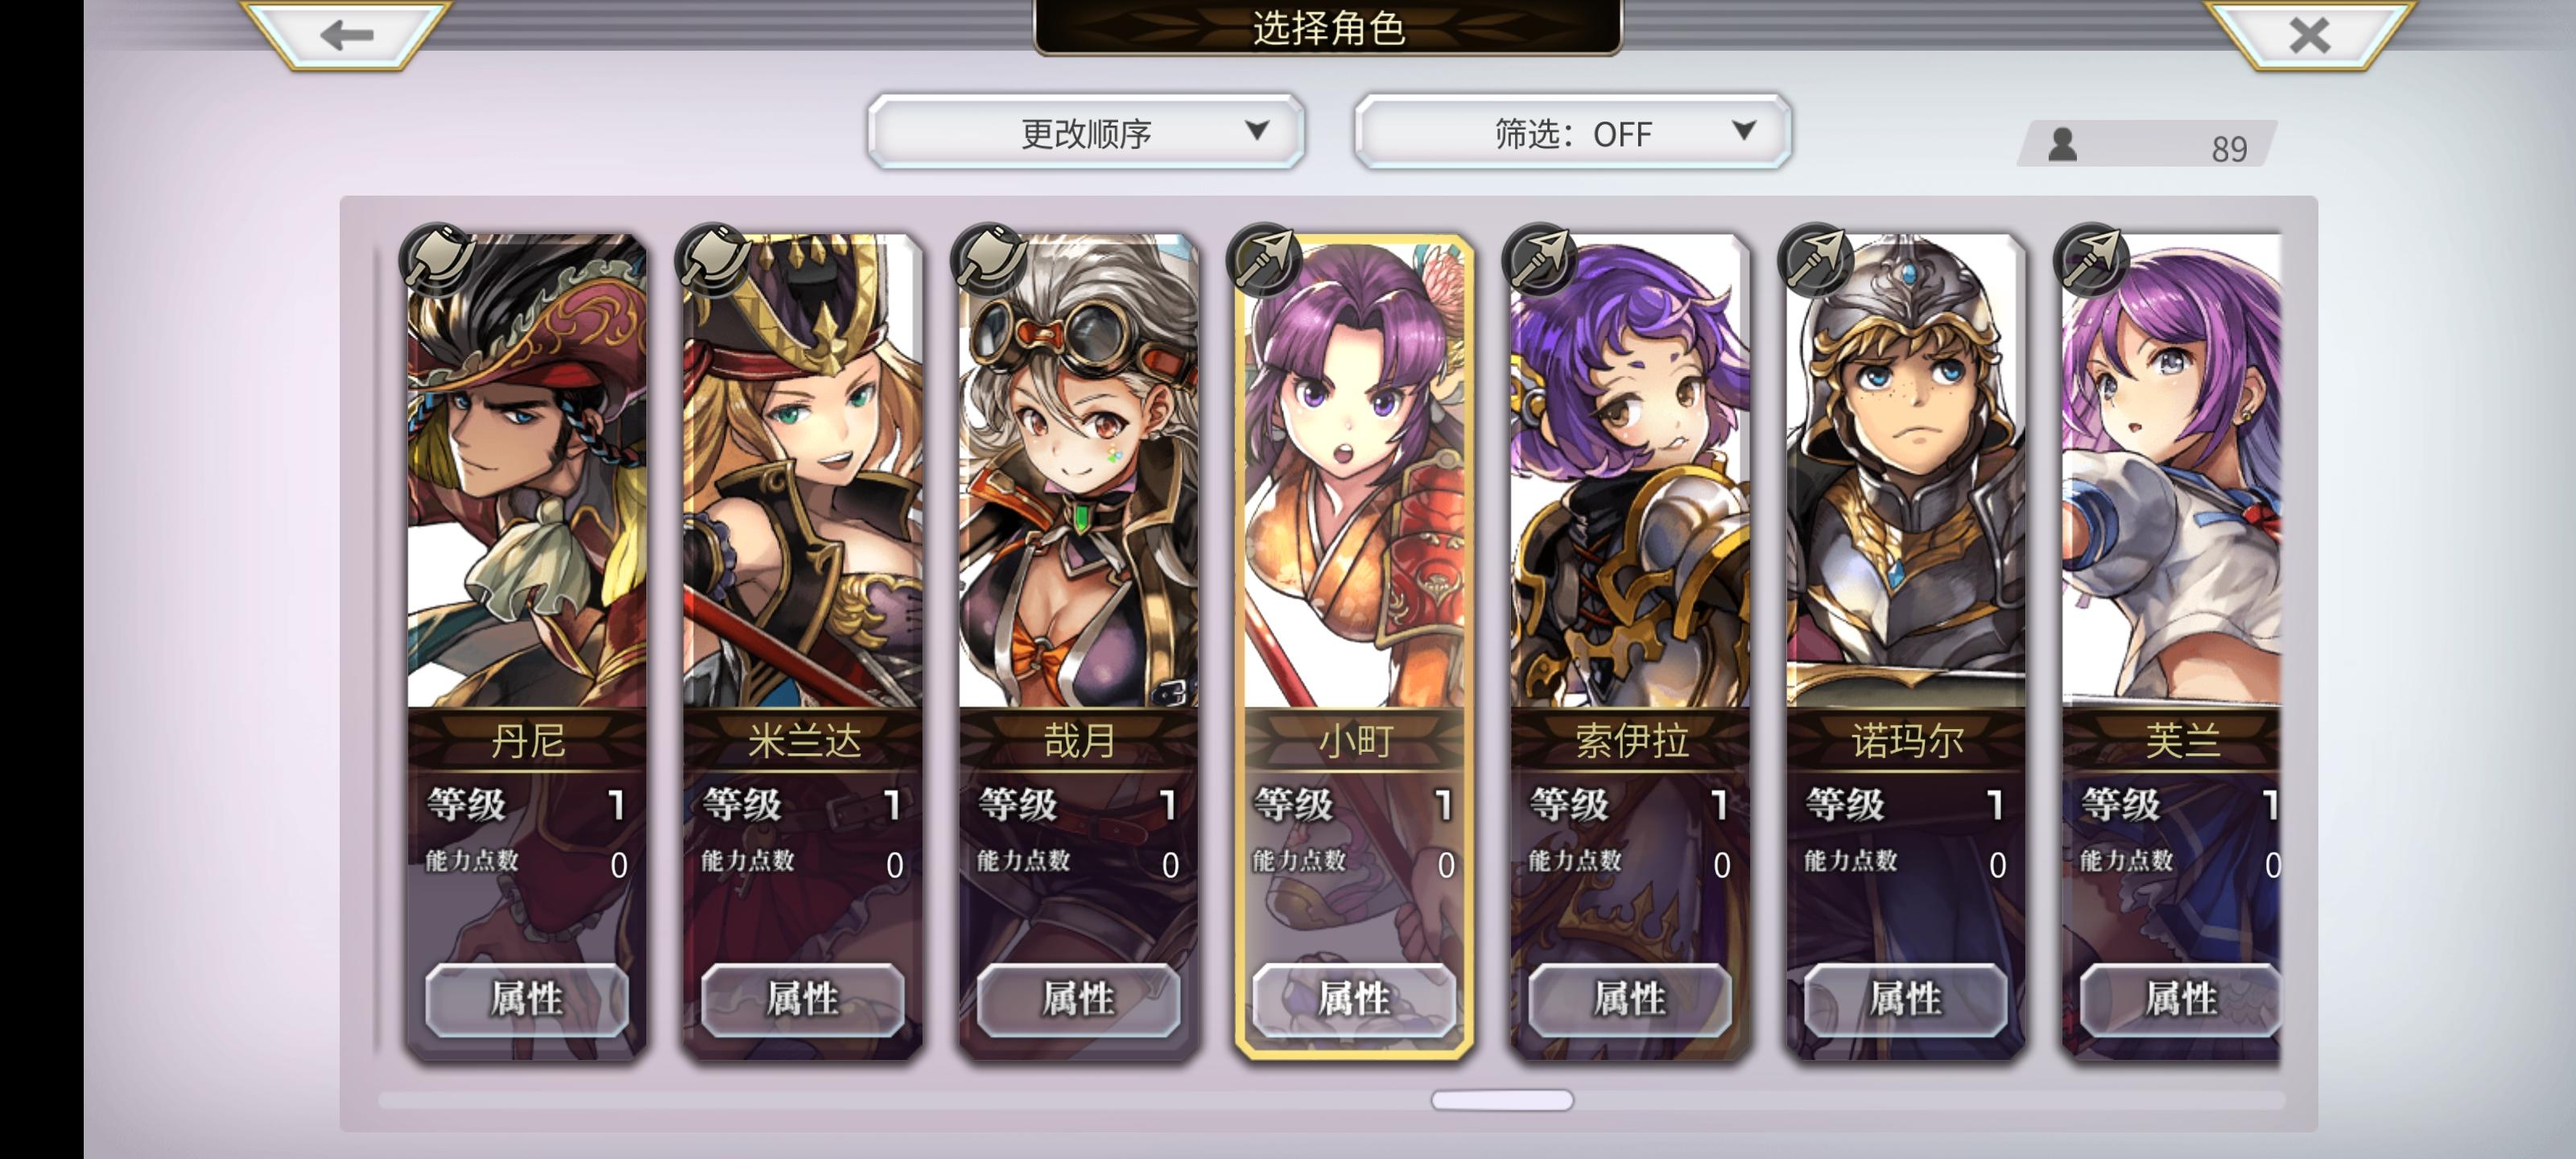
Task: Click the axe weapon icon on 米兰达's card
Action: pyautogui.click(x=713, y=258)
